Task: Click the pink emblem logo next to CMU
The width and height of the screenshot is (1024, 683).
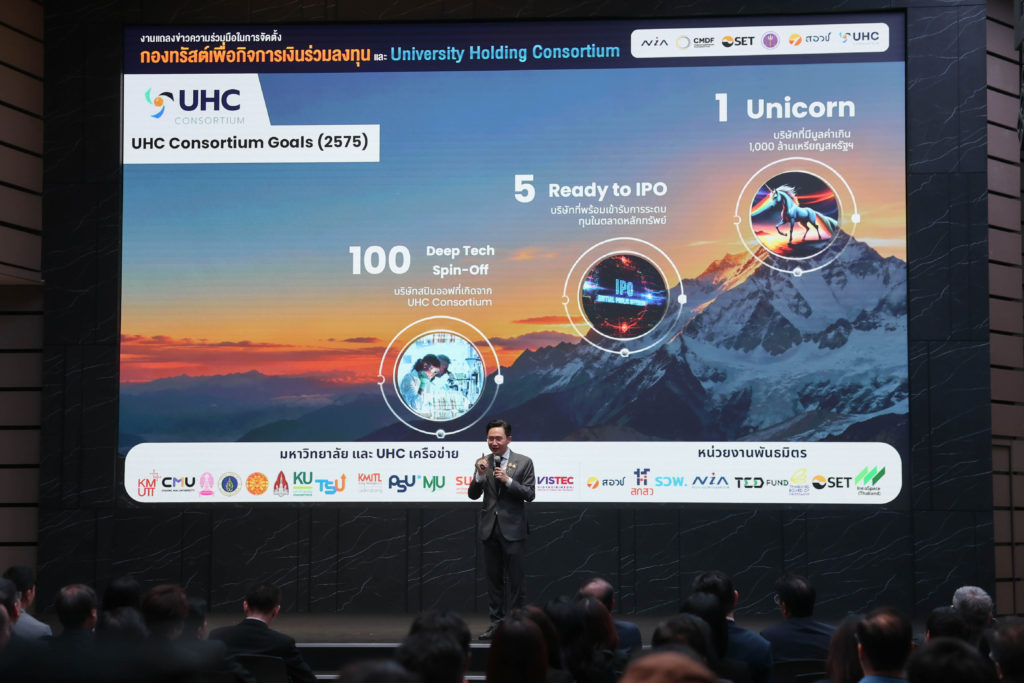Action: (x=206, y=484)
